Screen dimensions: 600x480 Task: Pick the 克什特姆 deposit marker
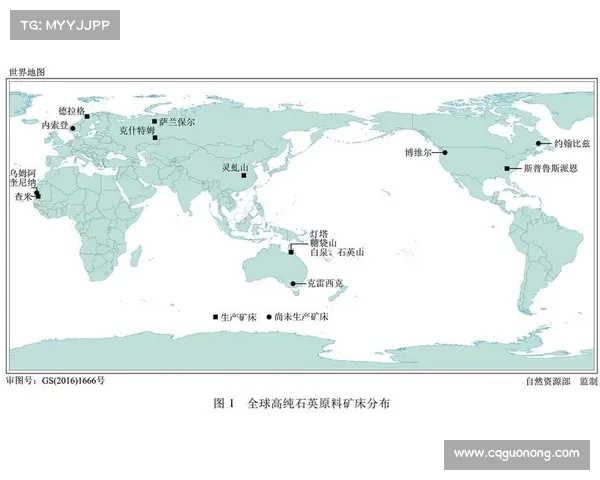coord(154,138)
